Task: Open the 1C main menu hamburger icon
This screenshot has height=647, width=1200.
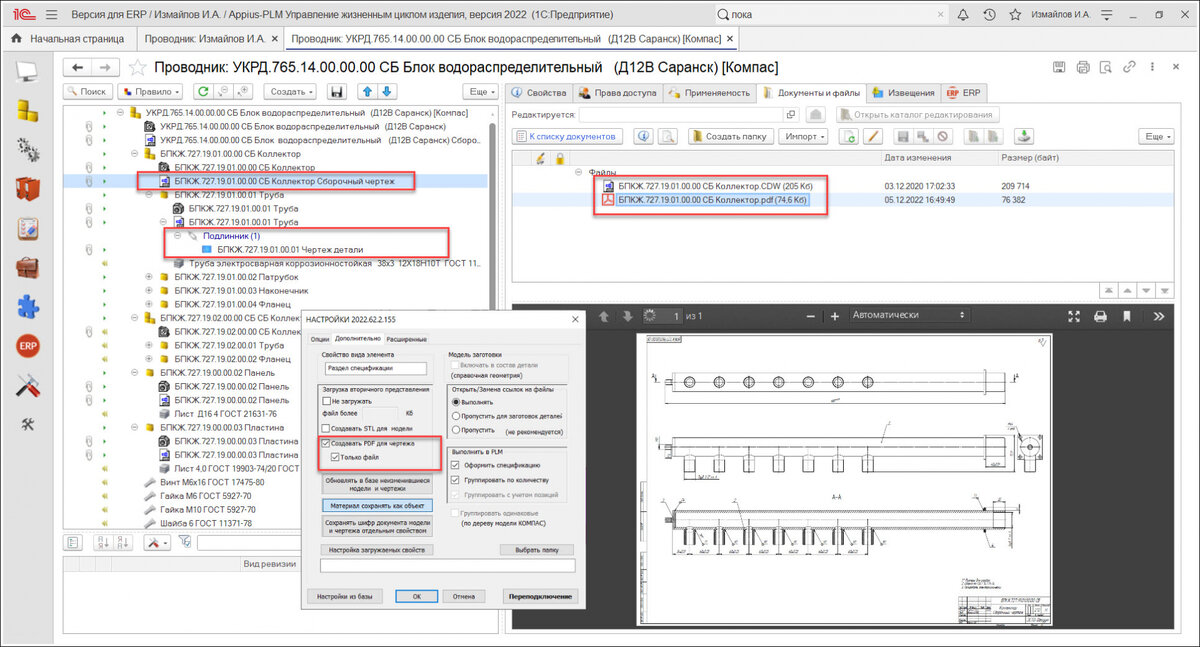Action: (x=51, y=15)
